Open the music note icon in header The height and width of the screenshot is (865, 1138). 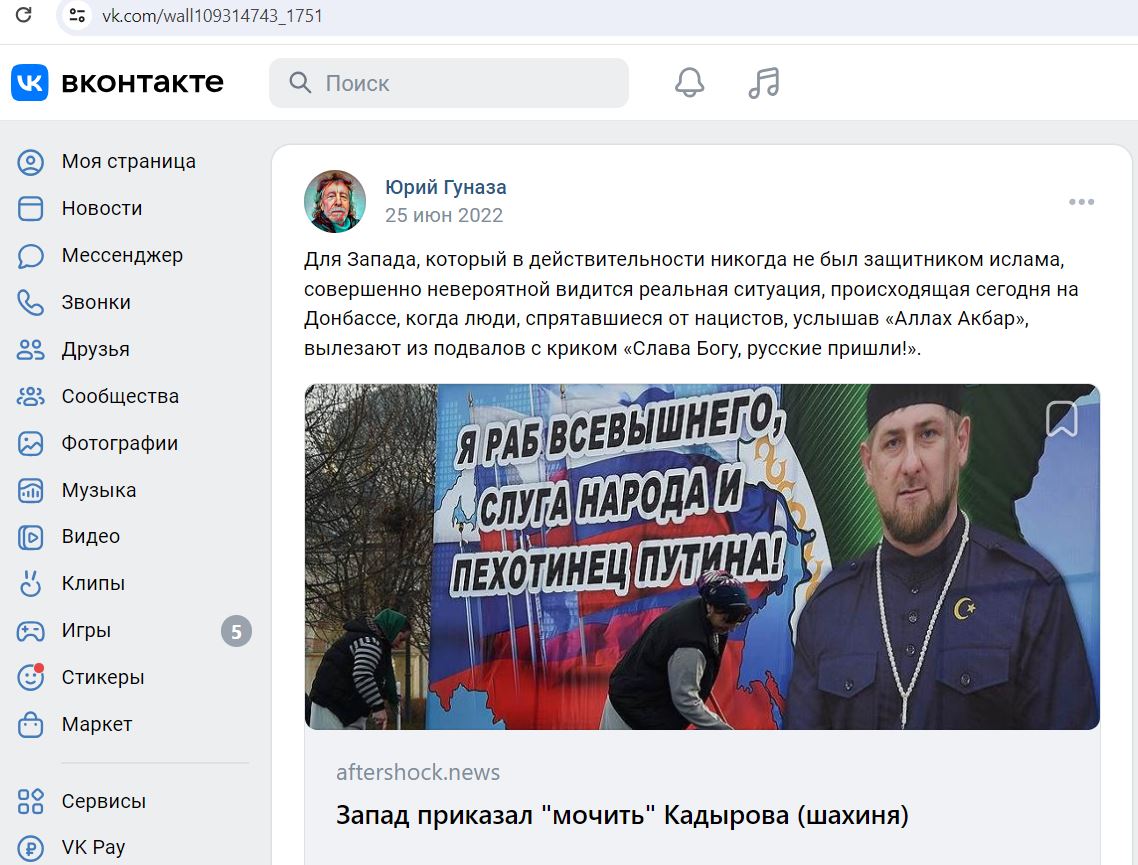tap(764, 83)
